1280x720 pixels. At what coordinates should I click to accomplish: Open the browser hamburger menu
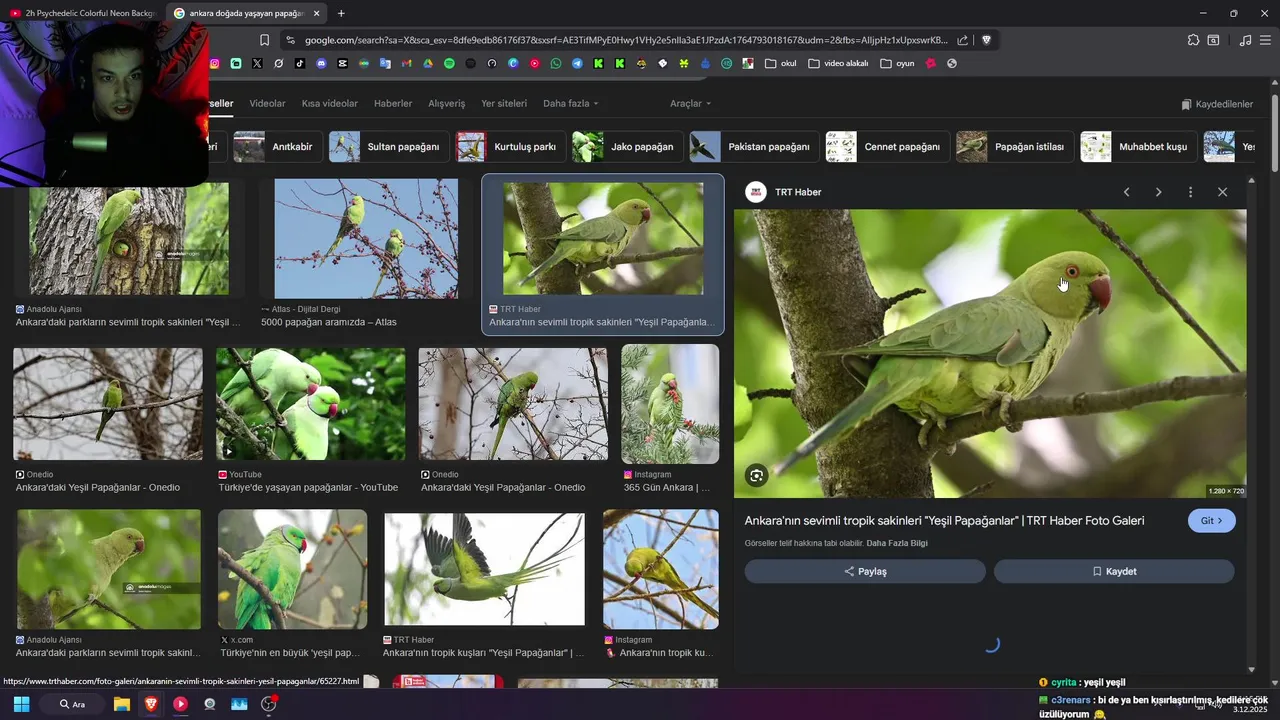[x=1266, y=40]
